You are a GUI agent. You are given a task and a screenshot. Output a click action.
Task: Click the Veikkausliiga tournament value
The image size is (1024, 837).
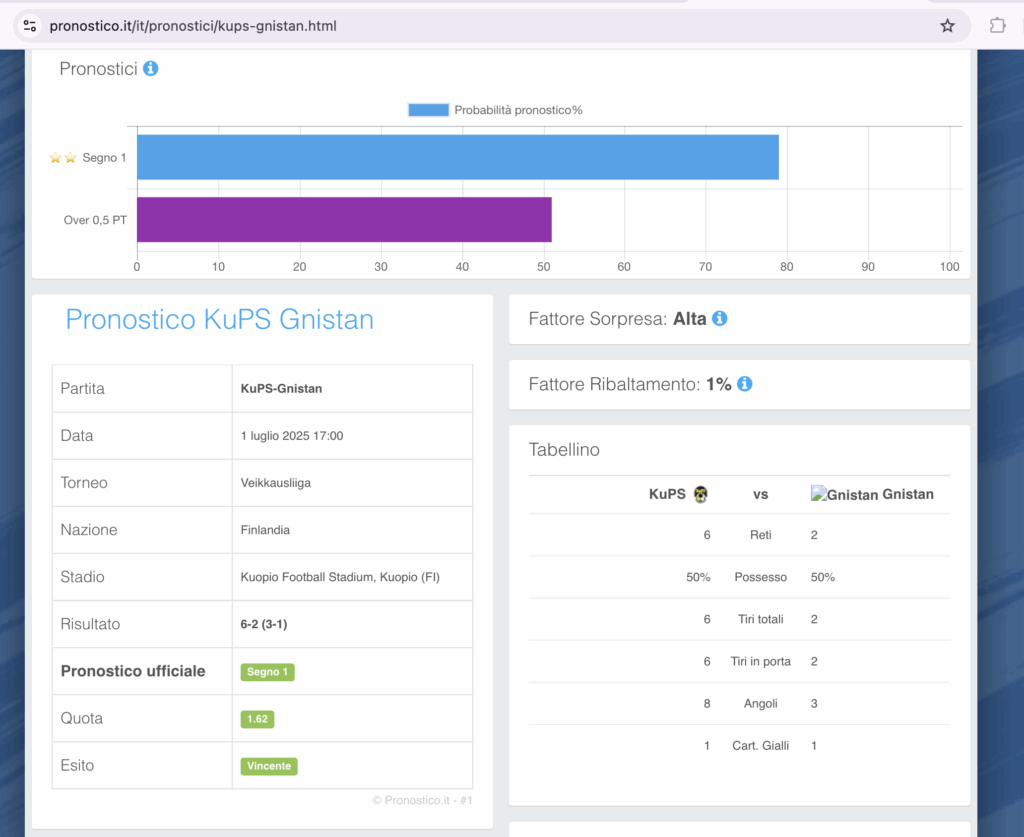pos(276,483)
